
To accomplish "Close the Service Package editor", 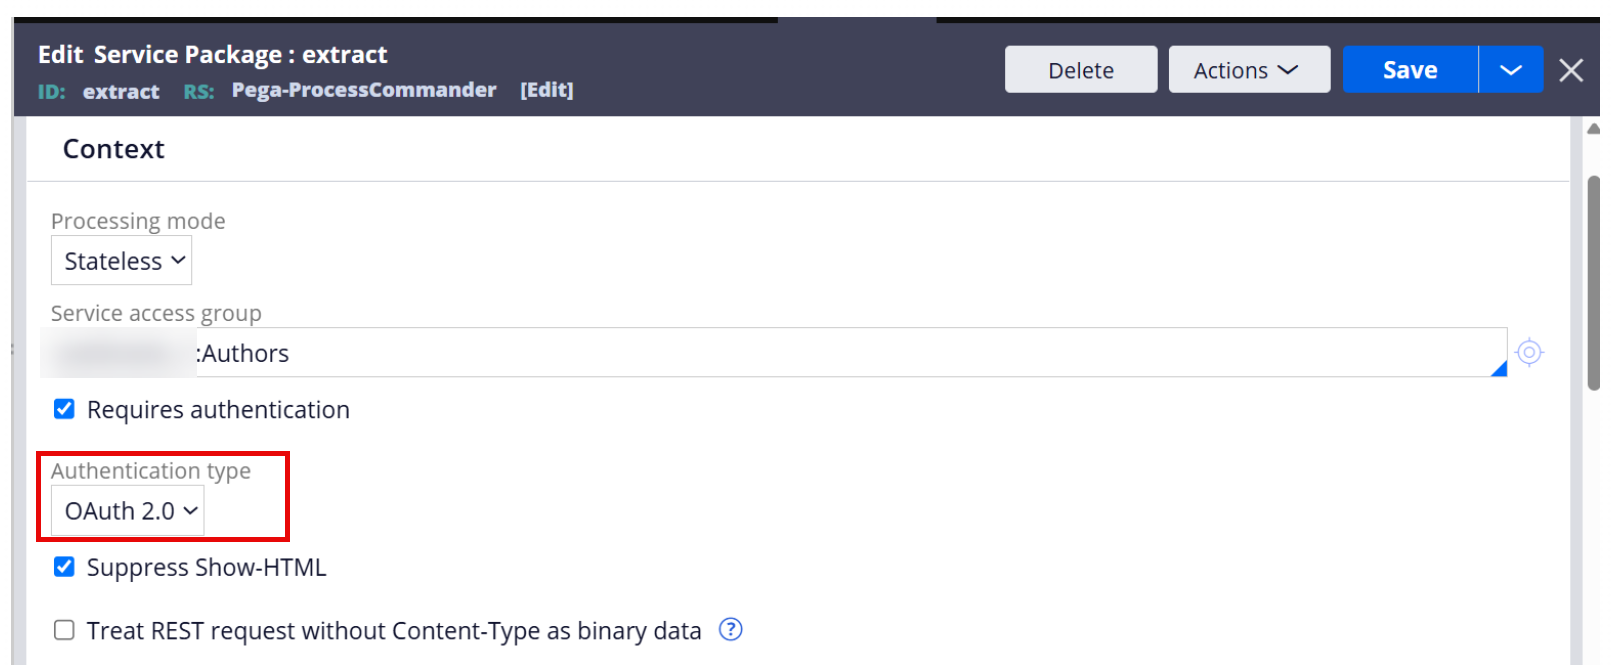I will point(1570,70).
